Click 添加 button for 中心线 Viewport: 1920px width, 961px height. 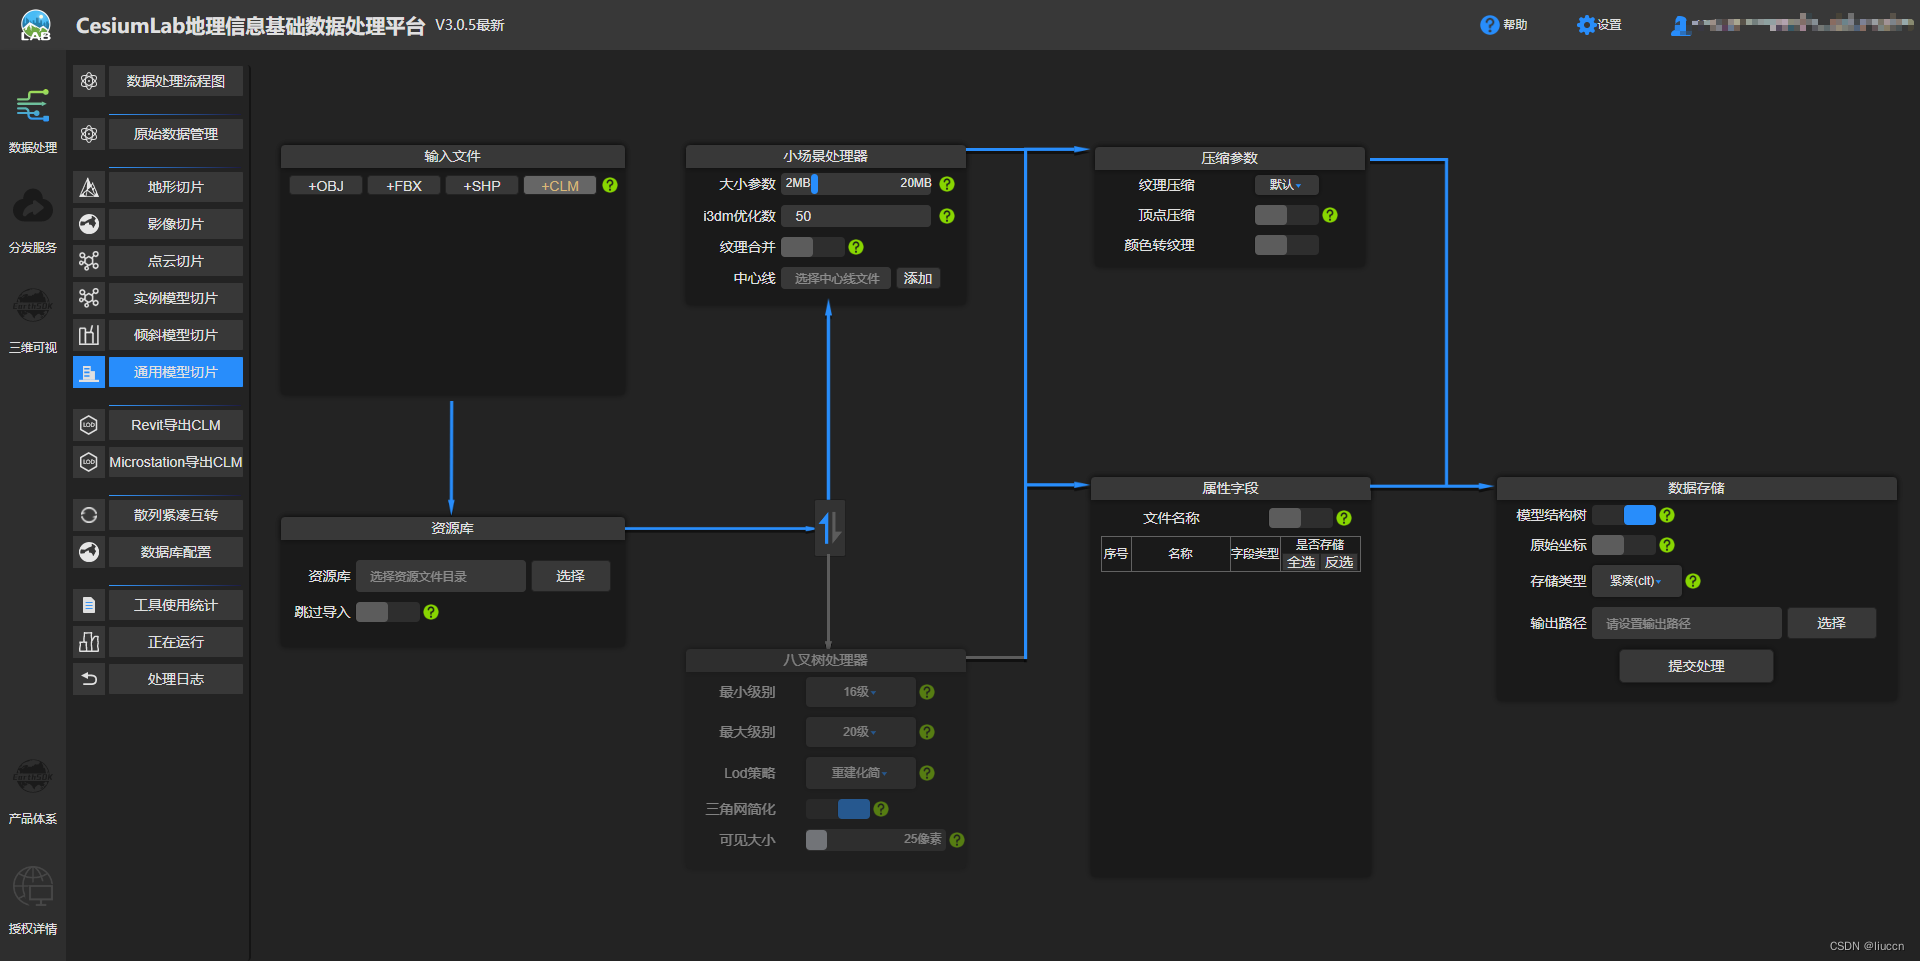(918, 279)
